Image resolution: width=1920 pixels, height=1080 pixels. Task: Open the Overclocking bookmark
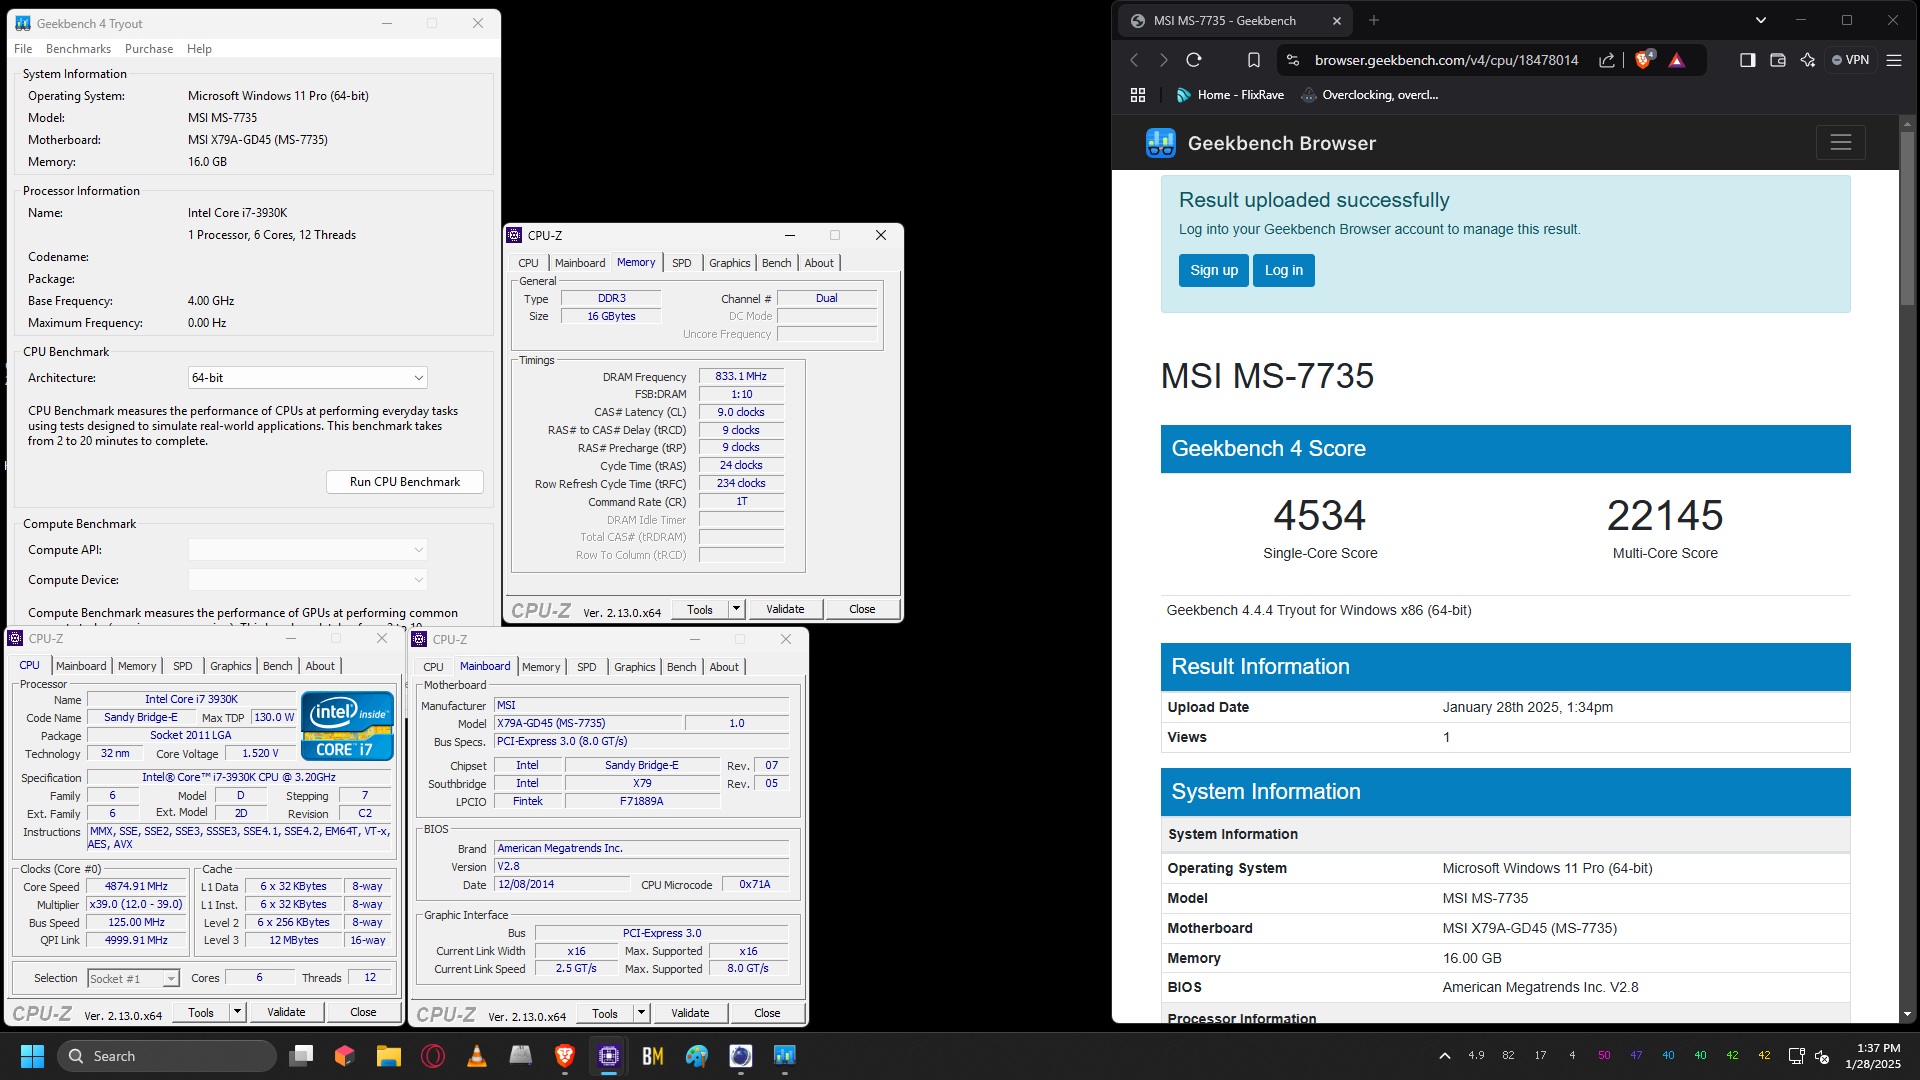pyautogui.click(x=1369, y=95)
